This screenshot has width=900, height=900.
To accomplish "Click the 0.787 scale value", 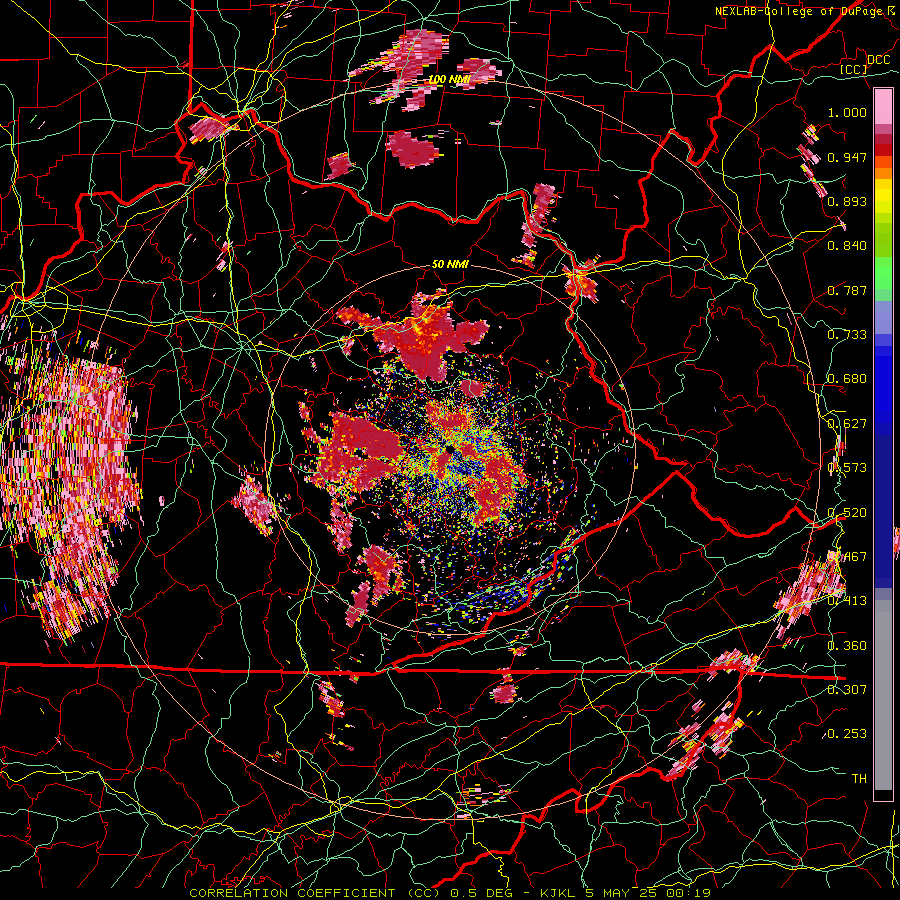I will (847, 290).
